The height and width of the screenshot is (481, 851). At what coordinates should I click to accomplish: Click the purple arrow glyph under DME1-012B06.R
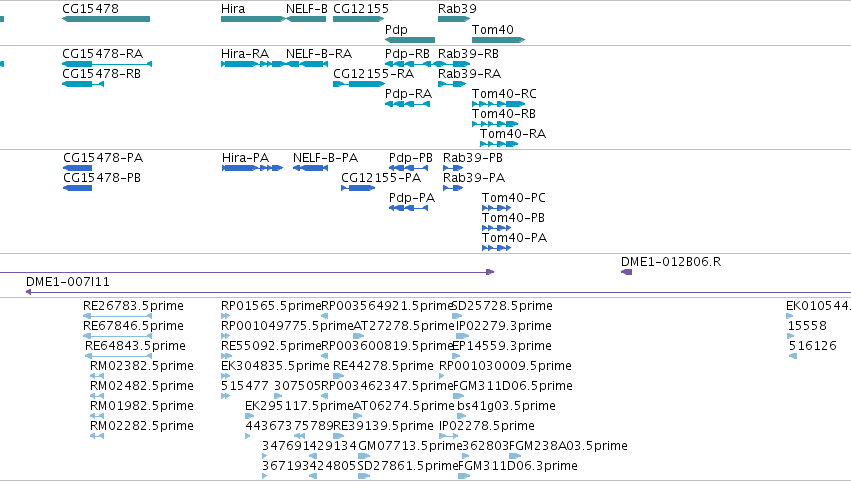[626, 272]
